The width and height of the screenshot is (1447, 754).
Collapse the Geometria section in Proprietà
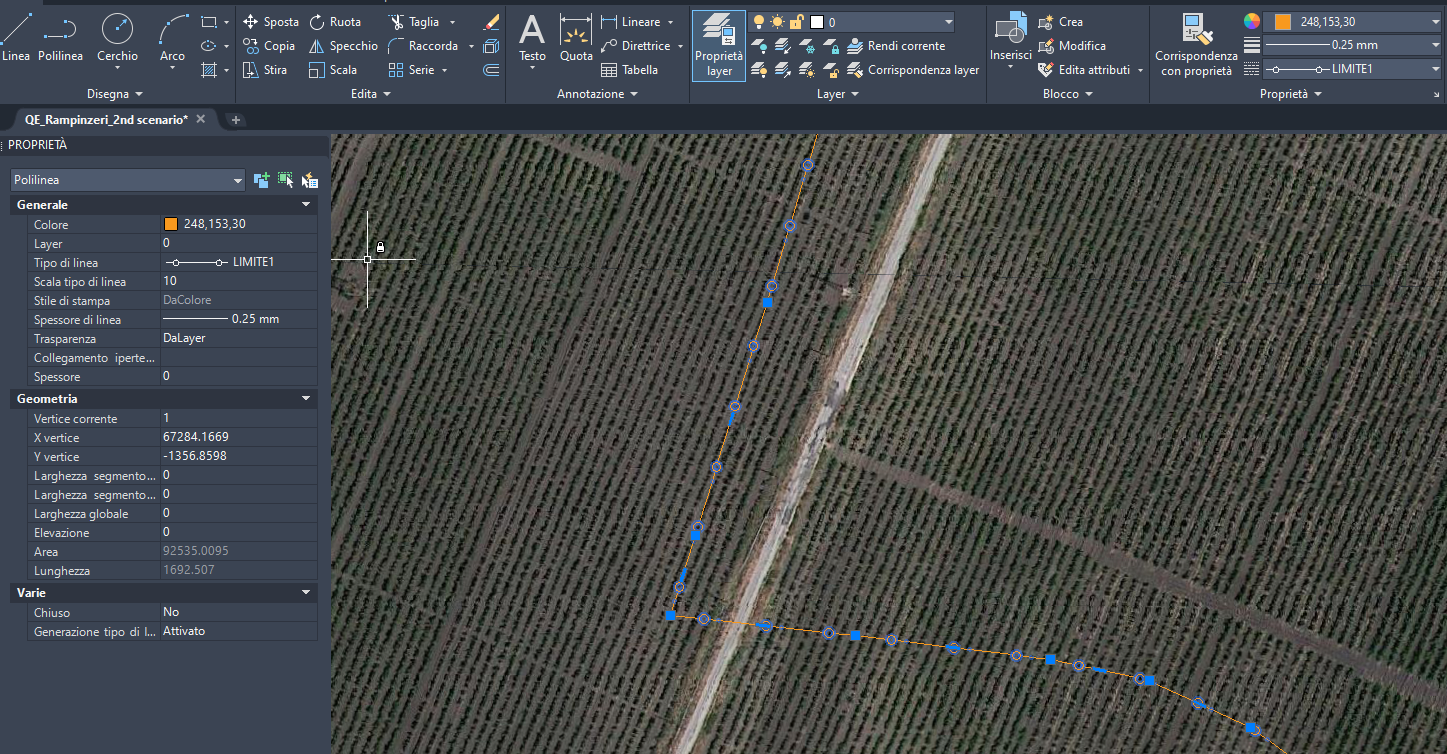[x=307, y=398]
